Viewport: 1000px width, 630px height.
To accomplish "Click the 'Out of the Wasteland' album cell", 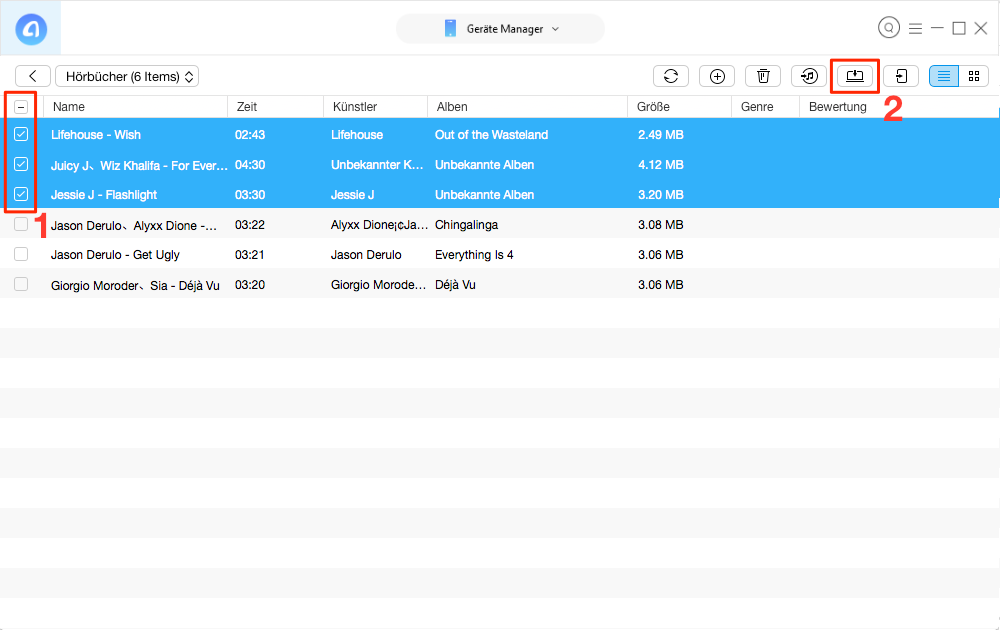I will [491, 135].
